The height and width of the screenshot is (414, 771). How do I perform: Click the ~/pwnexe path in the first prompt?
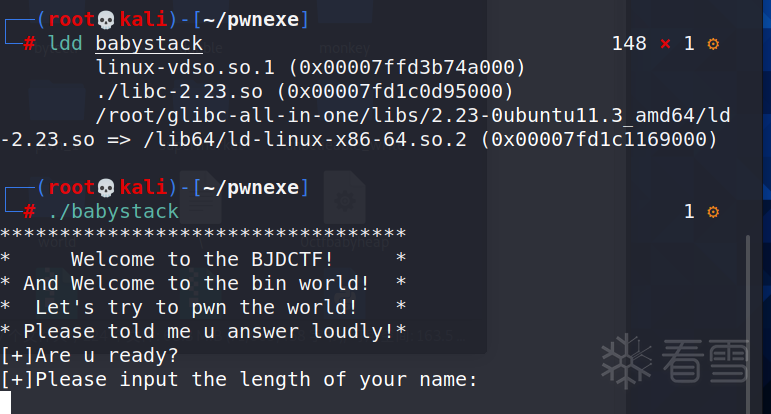(250, 19)
